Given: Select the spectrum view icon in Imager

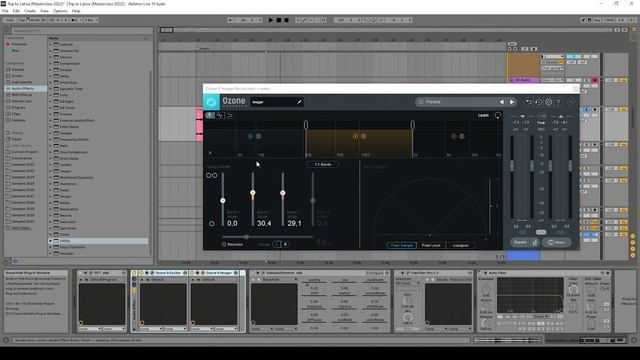Looking at the screenshot, I should pos(209,116).
